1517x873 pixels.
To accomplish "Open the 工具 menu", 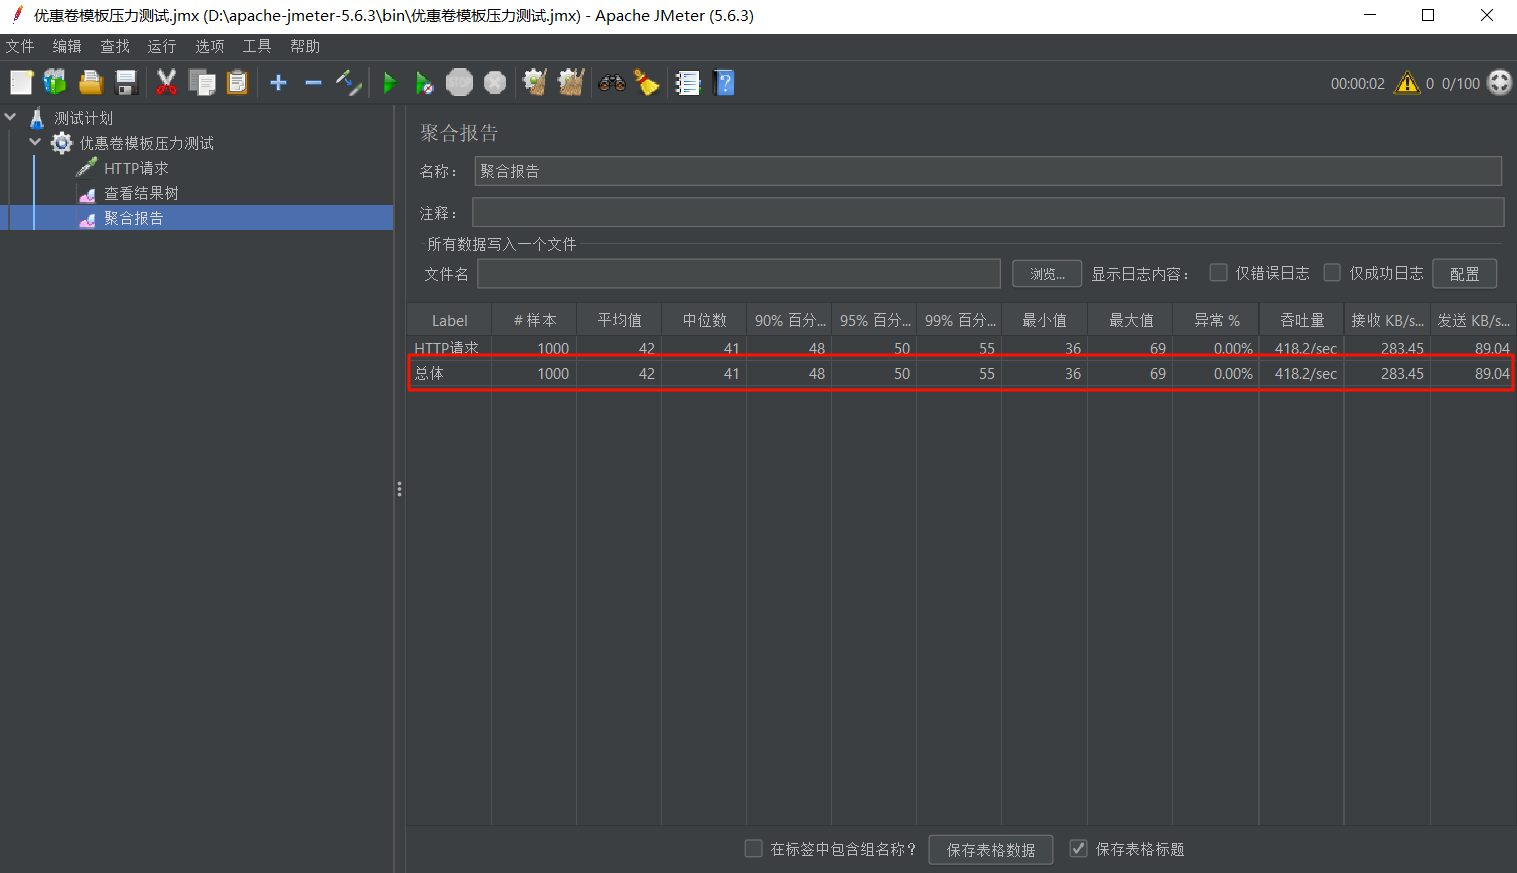I will pyautogui.click(x=257, y=46).
